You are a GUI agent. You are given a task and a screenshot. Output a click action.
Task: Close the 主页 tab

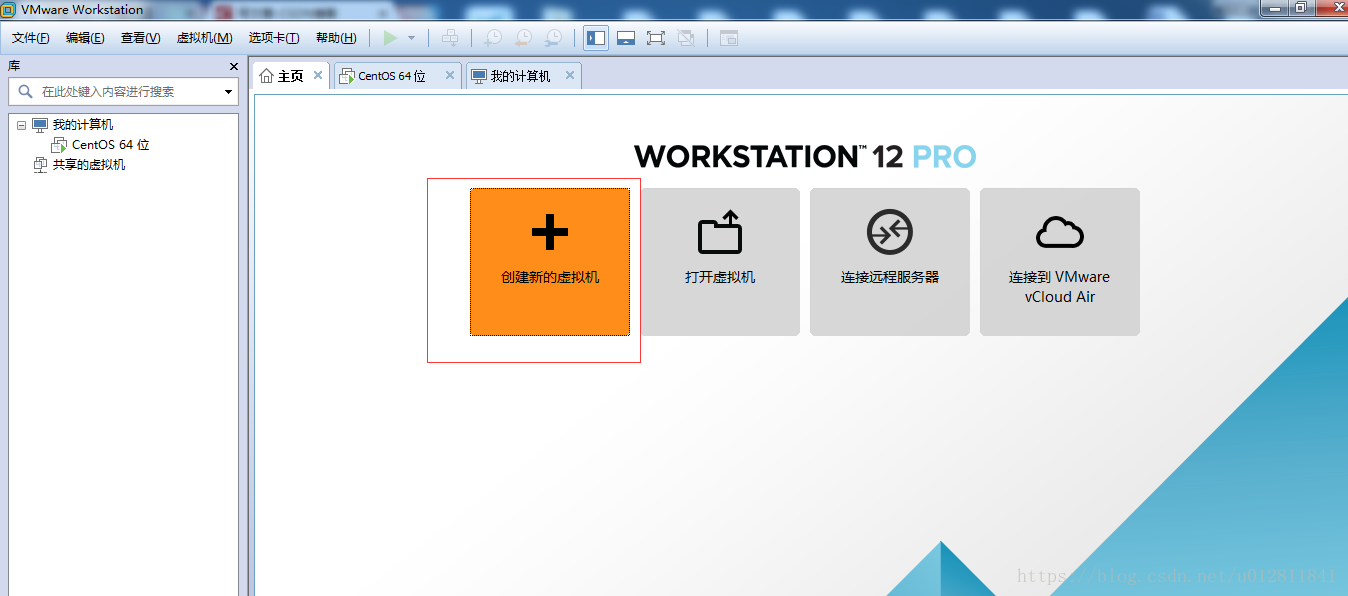pyautogui.click(x=318, y=75)
